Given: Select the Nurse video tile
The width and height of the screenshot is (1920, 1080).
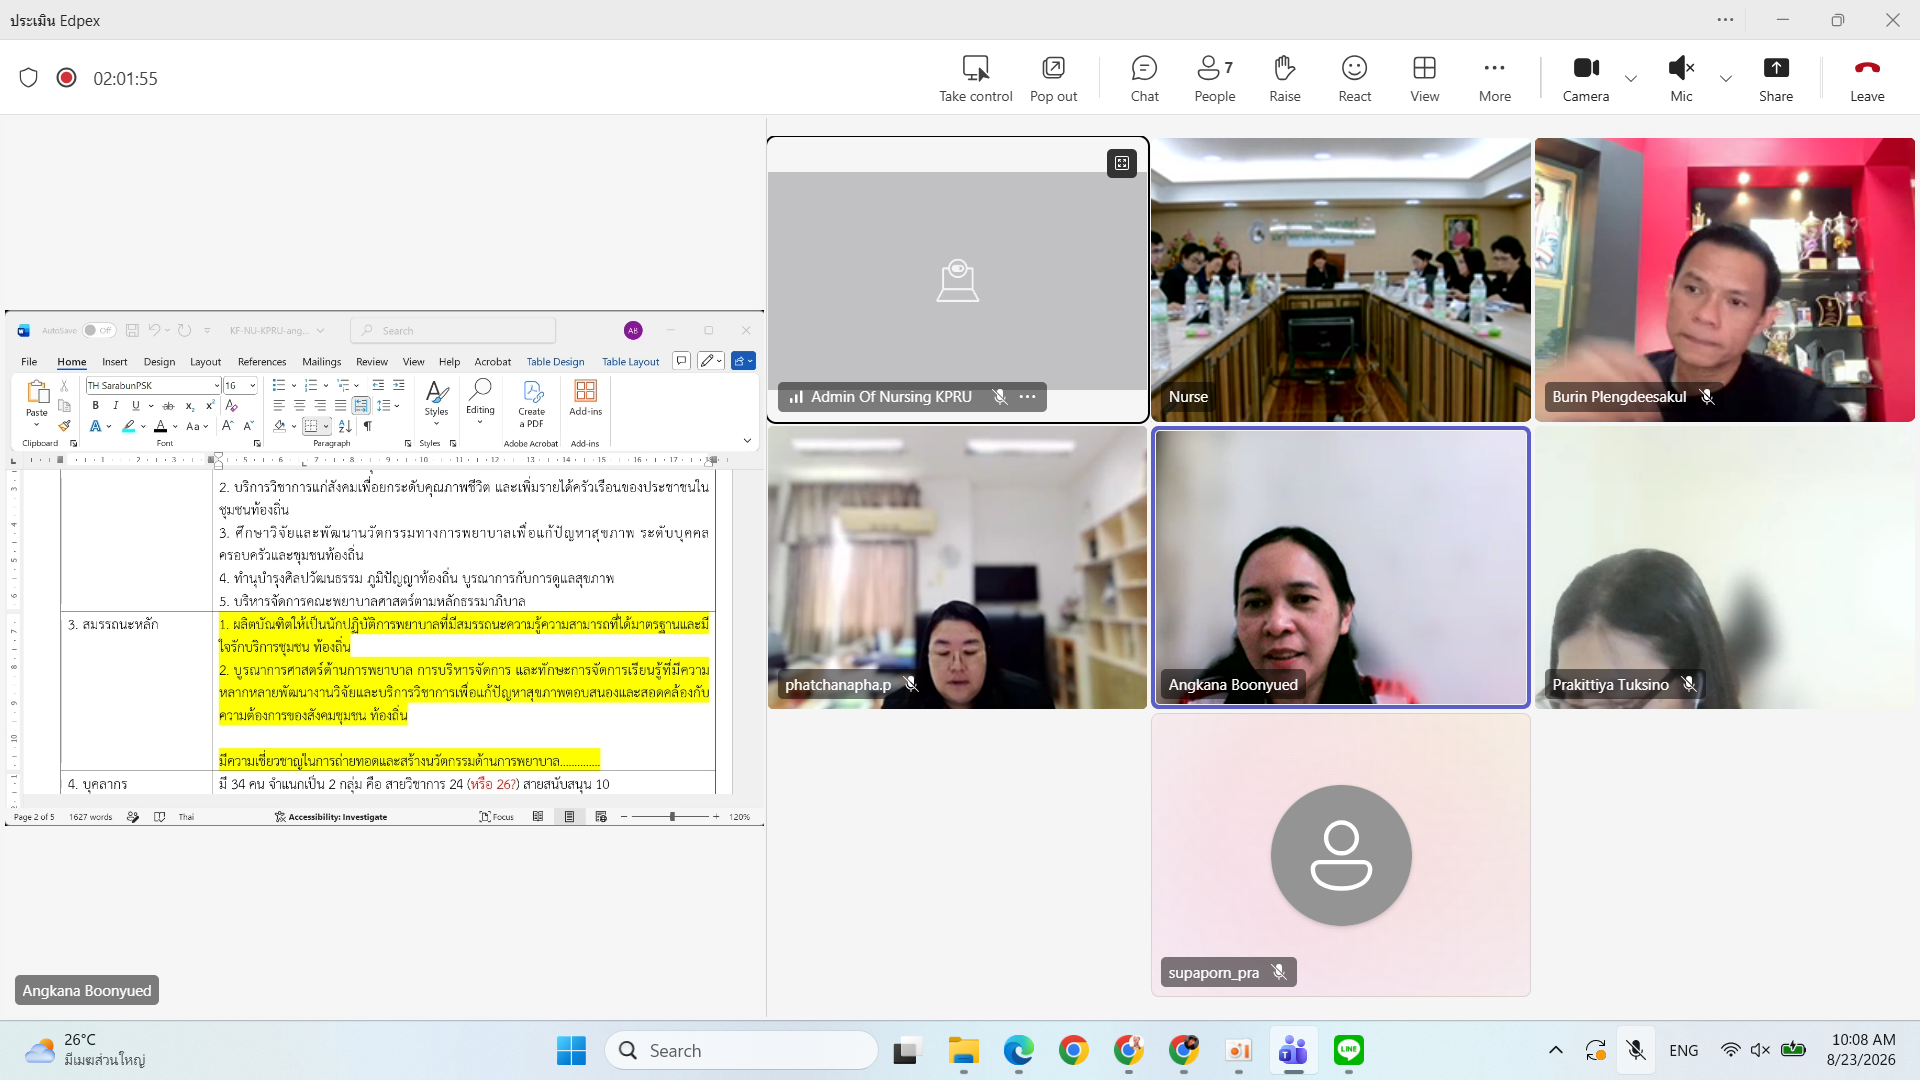Looking at the screenshot, I should (x=1340, y=280).
